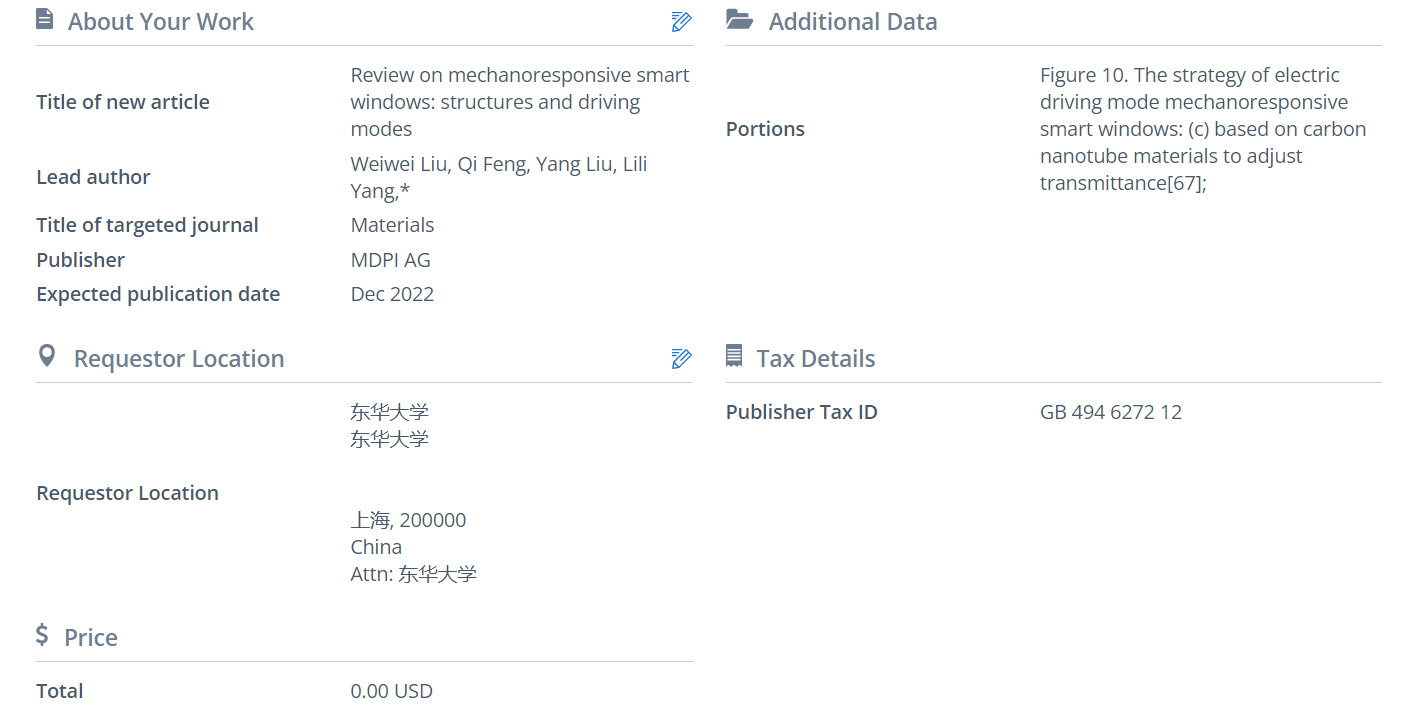Click the targeted journal value 'Materials'

(392, 225)
